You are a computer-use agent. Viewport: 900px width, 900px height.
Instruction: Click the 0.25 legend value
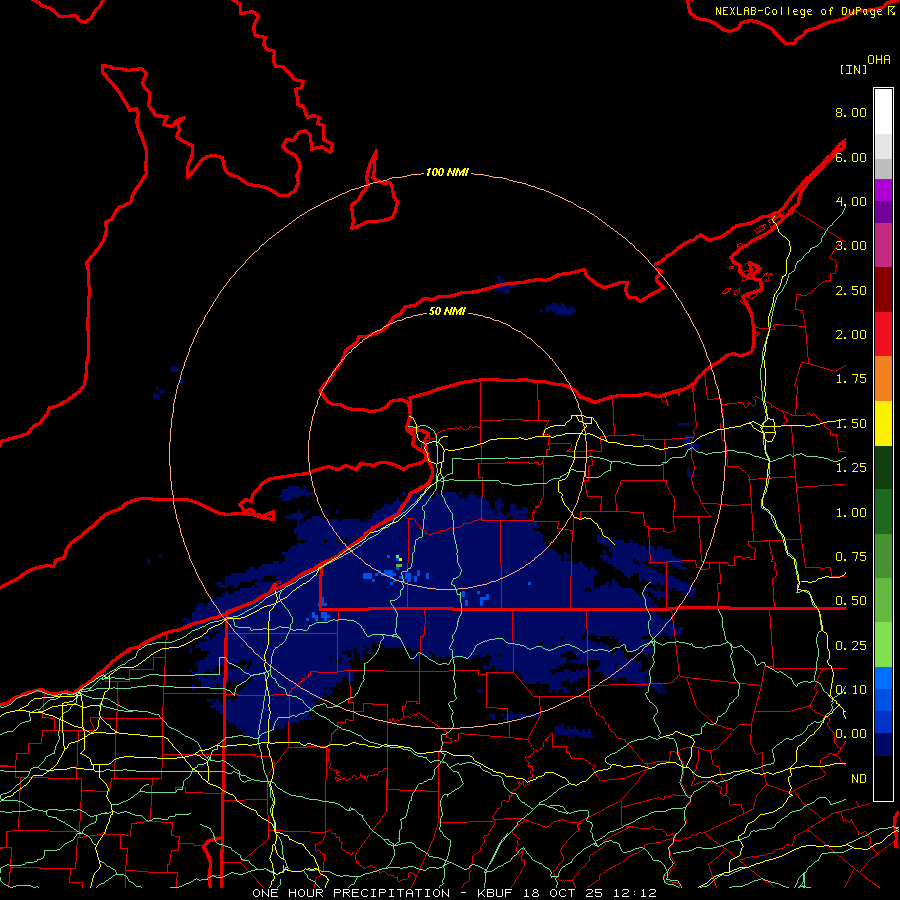click(851, 645)
